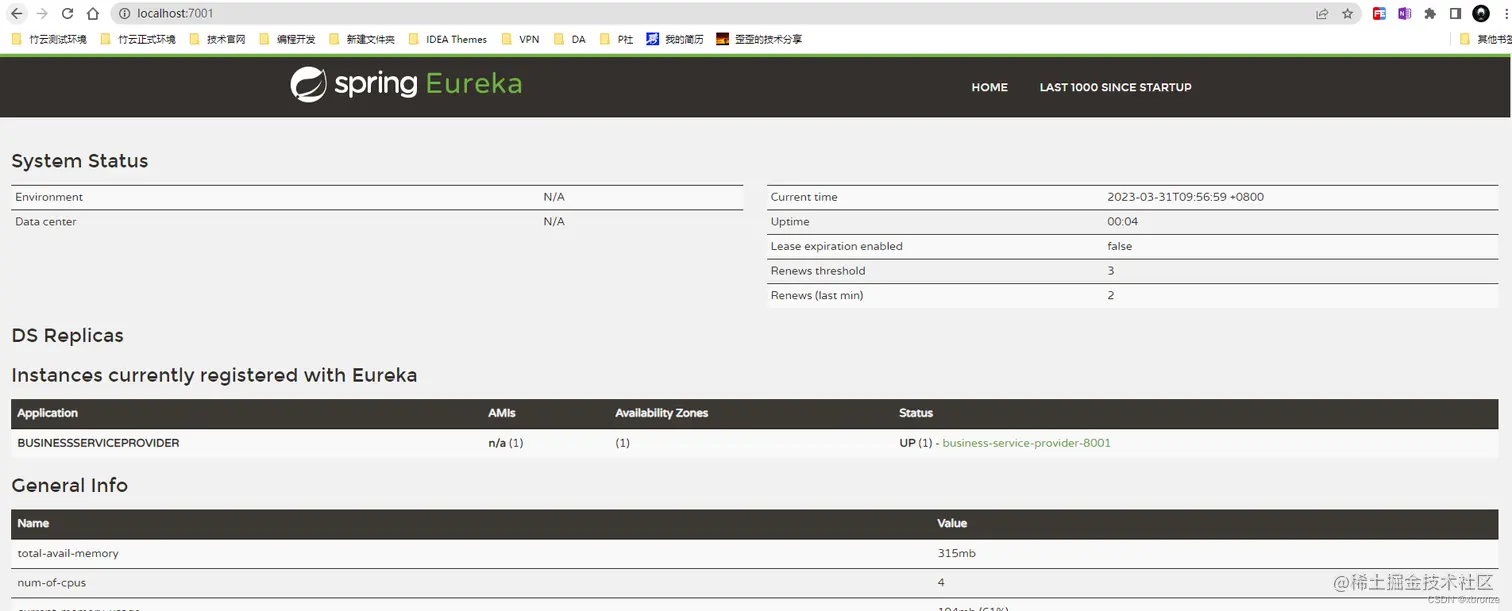The image size is (1512, 611).
Task: Open the 亚亚的技术分享 bookmark
Action: tap(759, 39)
